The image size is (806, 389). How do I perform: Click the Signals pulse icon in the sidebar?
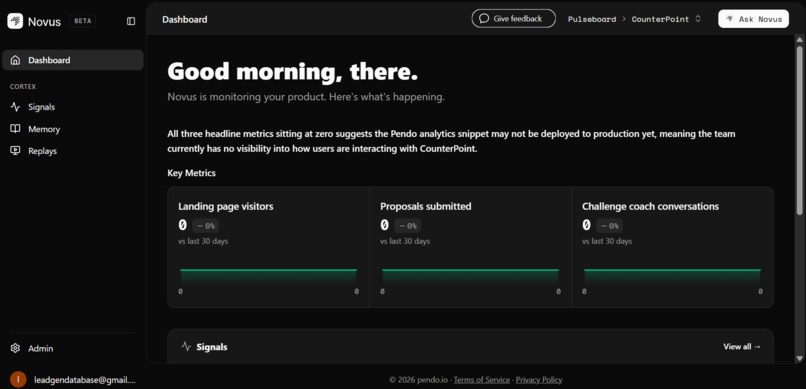15,107
